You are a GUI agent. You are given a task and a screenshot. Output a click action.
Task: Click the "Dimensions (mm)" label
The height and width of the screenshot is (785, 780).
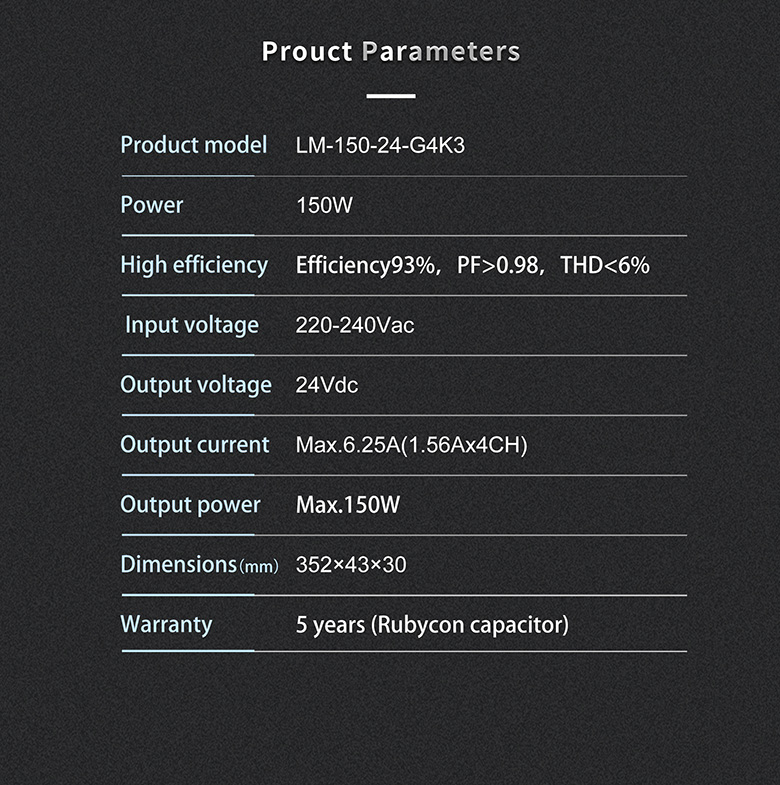[199, 565]
